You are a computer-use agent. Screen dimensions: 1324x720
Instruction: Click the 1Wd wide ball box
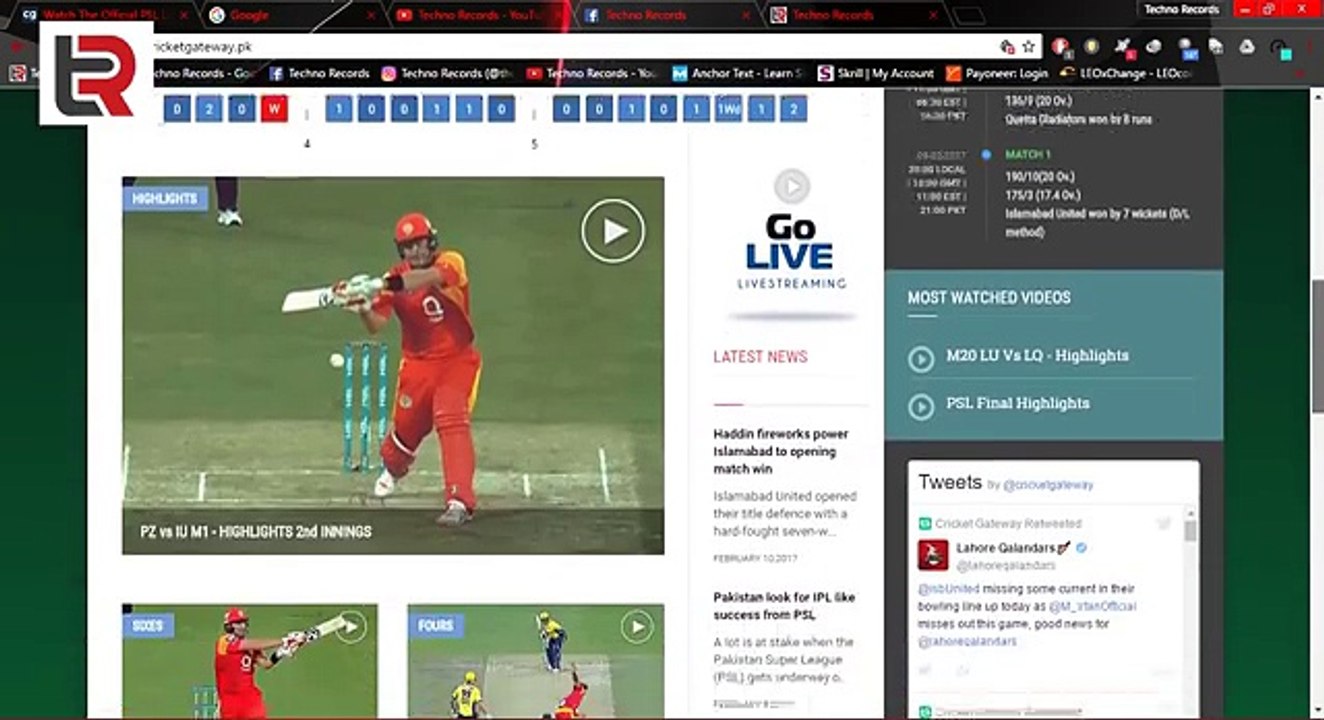tap(728, 108)
